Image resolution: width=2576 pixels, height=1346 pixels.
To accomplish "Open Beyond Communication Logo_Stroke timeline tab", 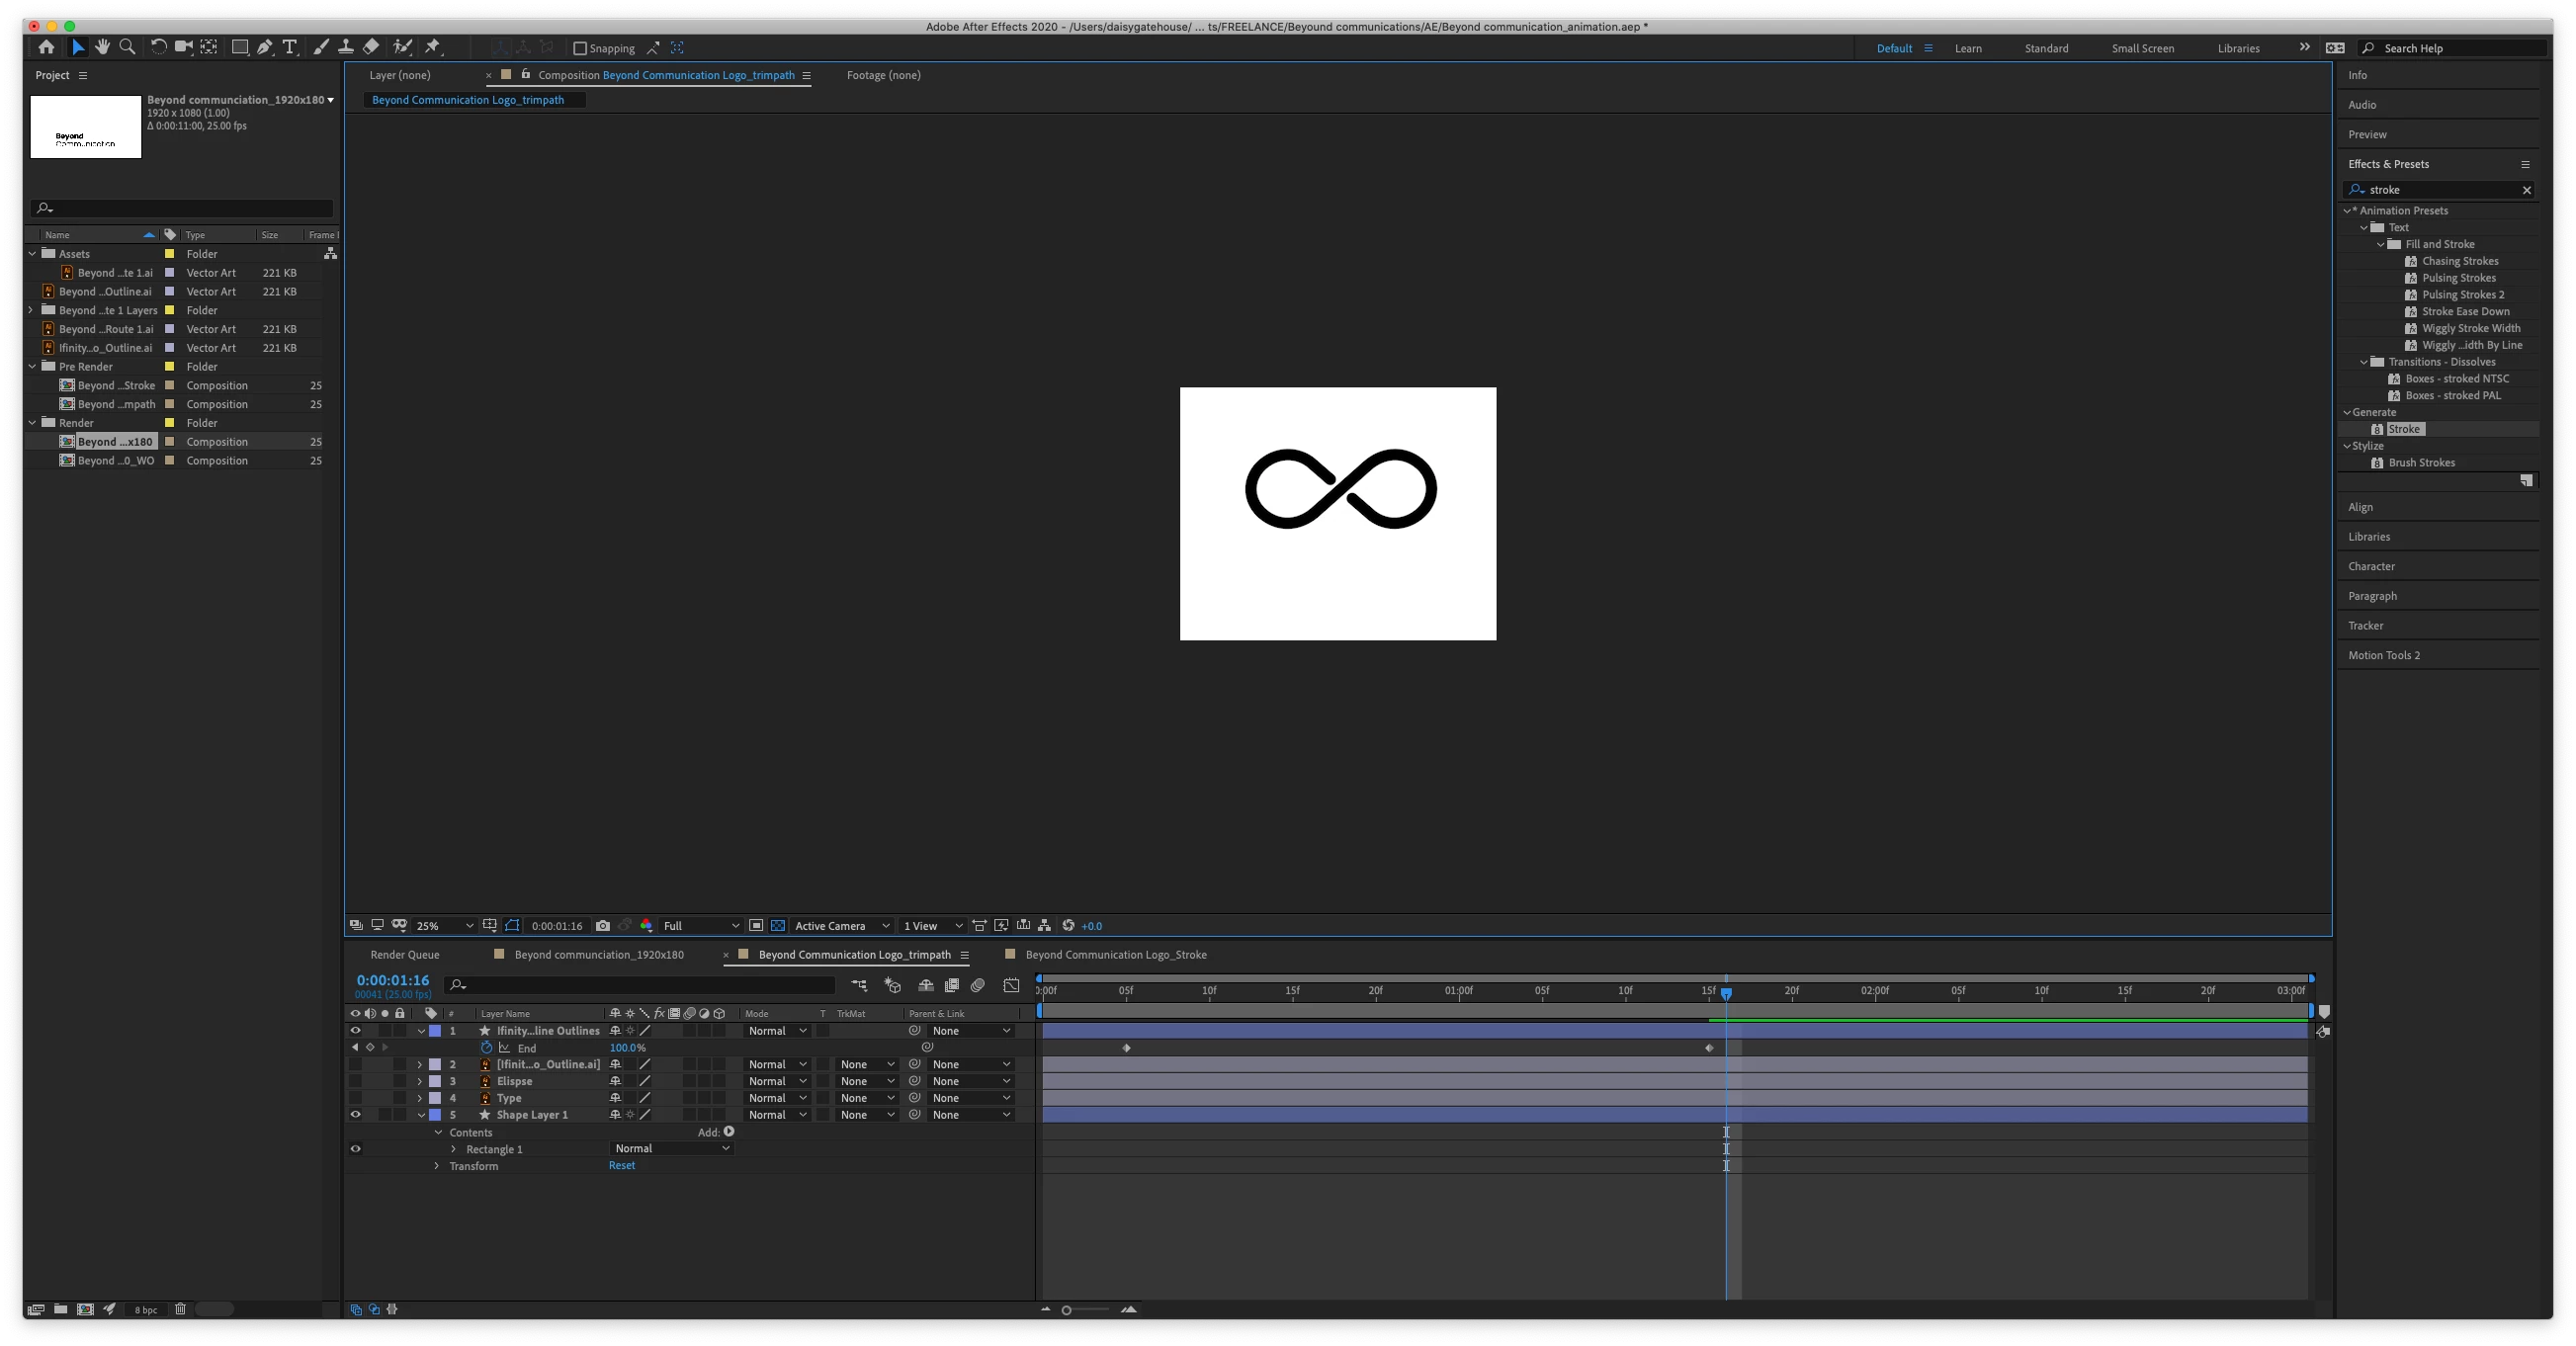I will pos(1115,955).
